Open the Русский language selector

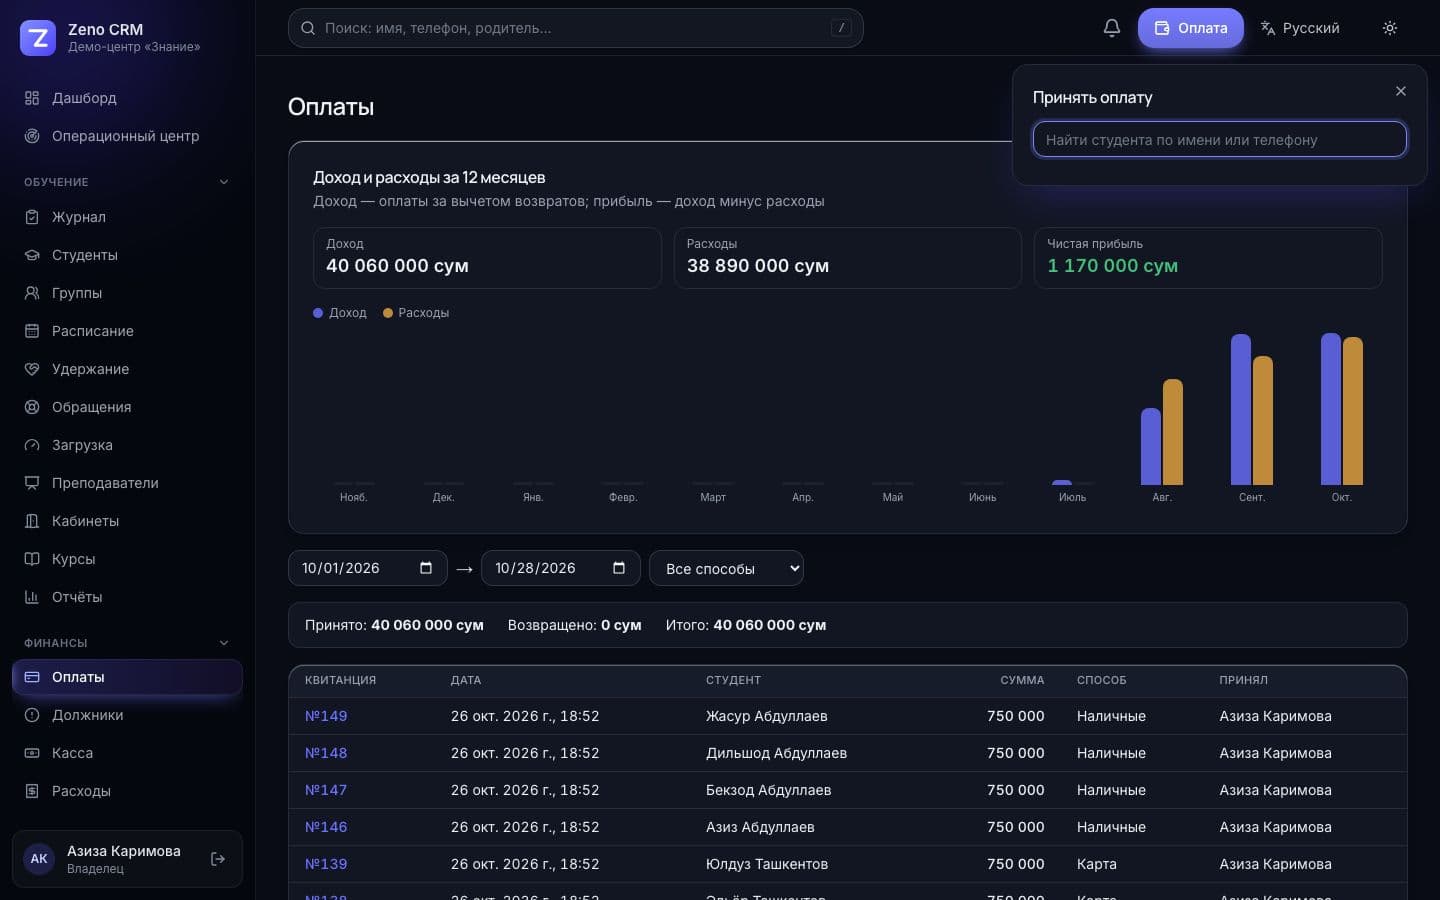click(x=1300, y=28)
